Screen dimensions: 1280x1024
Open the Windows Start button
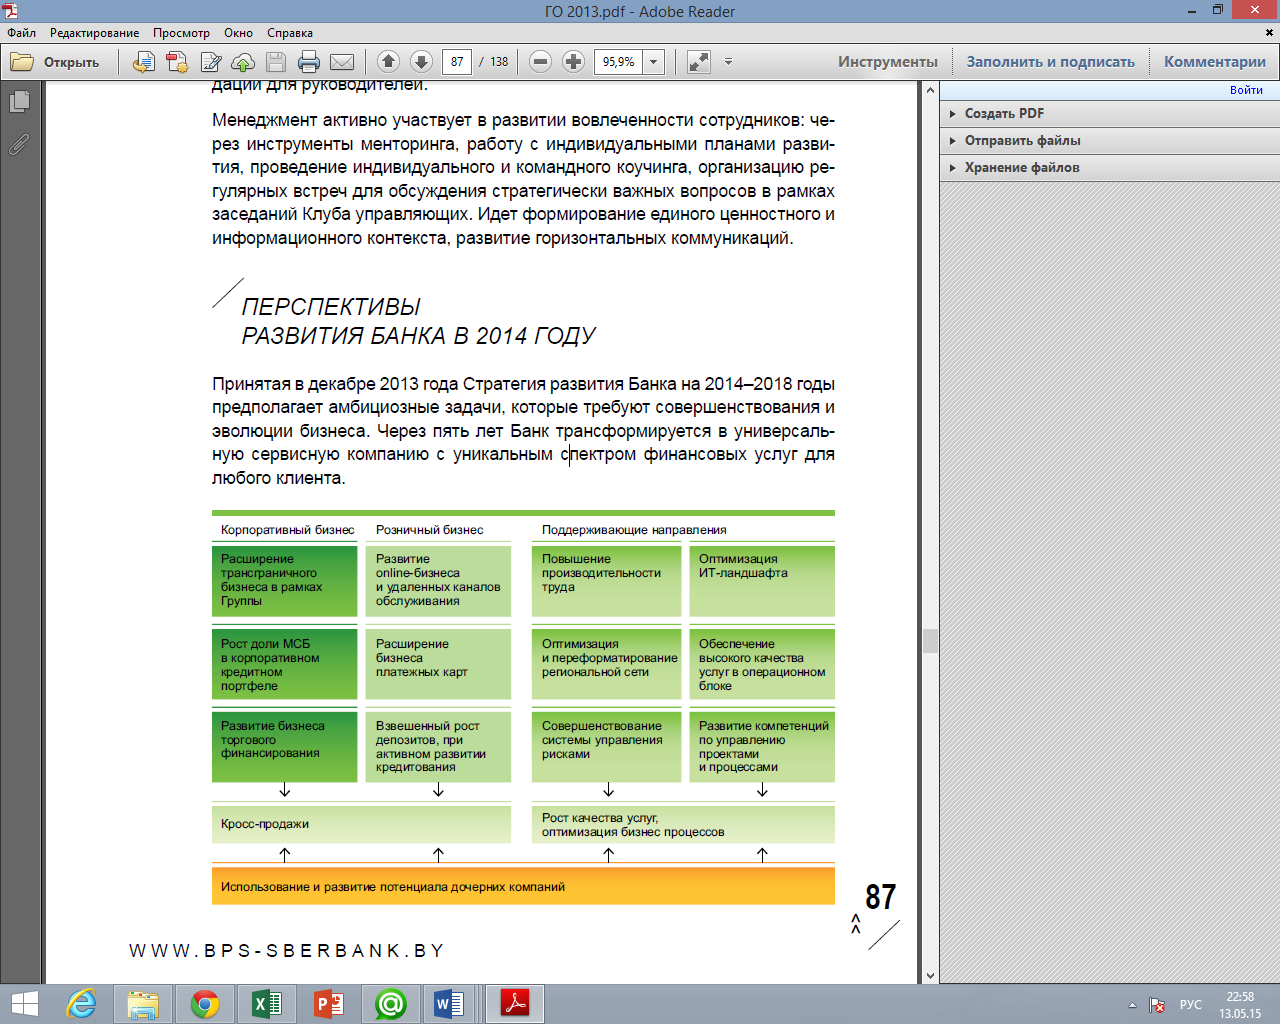coord(24,1004)
